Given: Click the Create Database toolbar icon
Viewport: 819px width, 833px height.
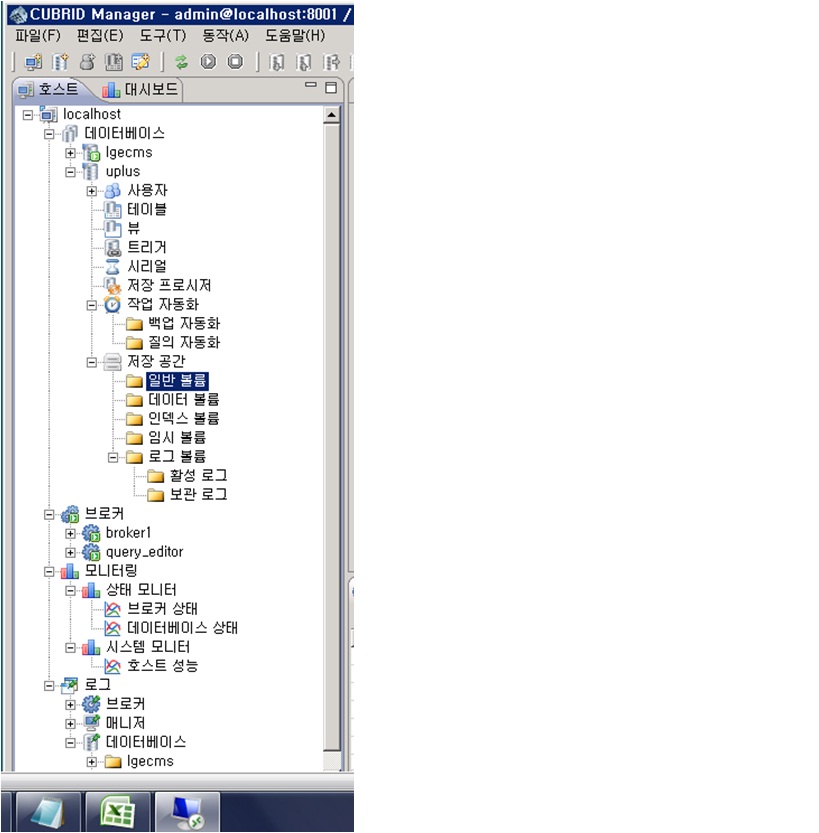Looking at the screenshot, I should click(x=60, y=62).
